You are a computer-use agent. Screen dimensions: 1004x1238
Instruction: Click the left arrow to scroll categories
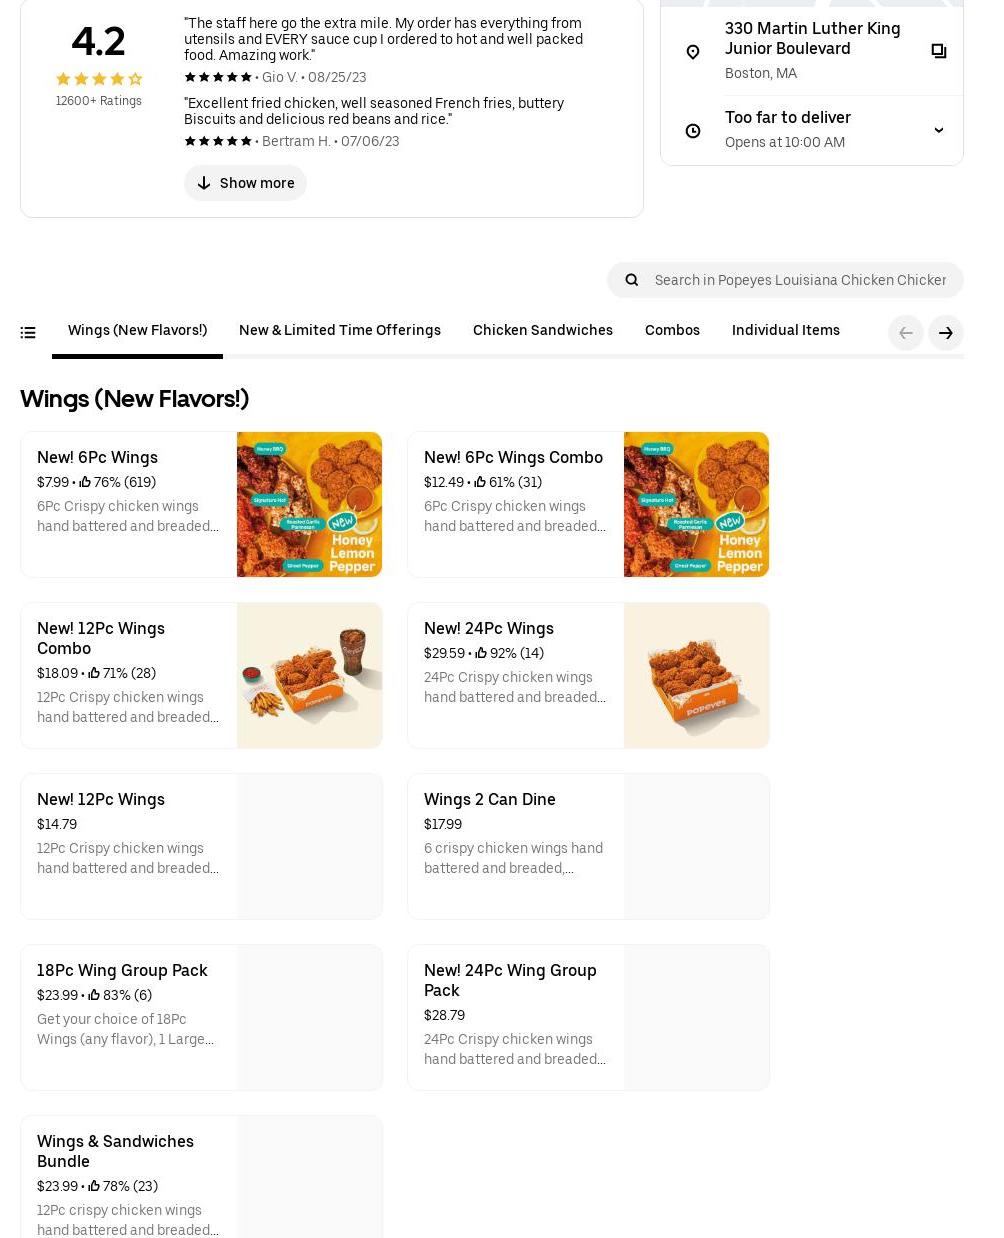906,333
